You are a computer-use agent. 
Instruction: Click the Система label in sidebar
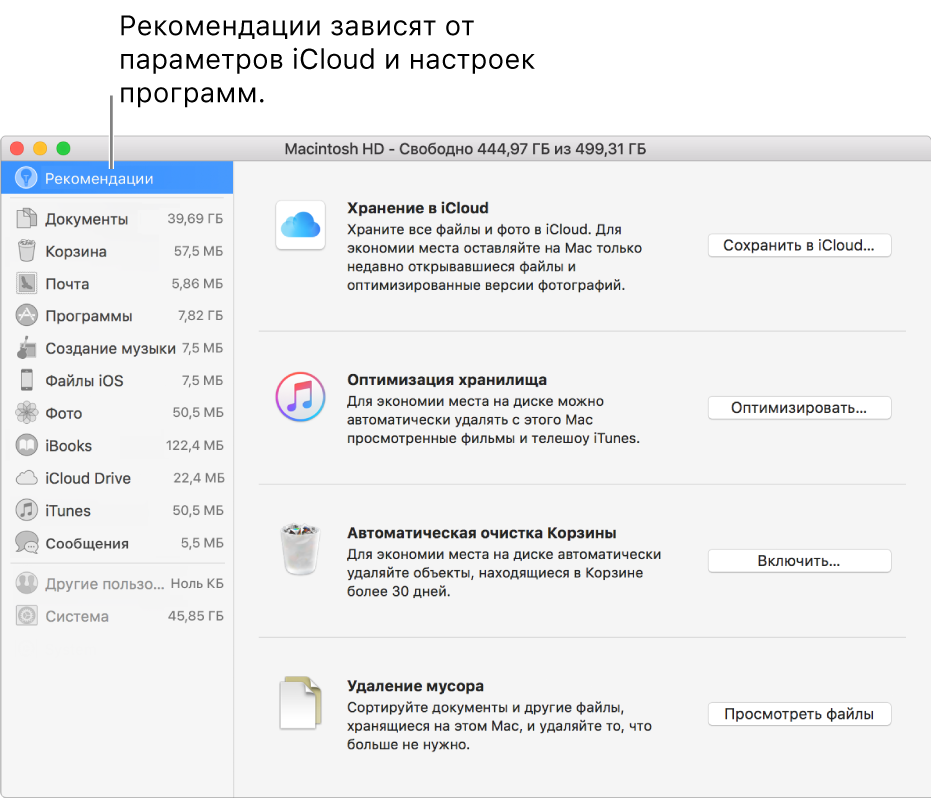point(77,616)
